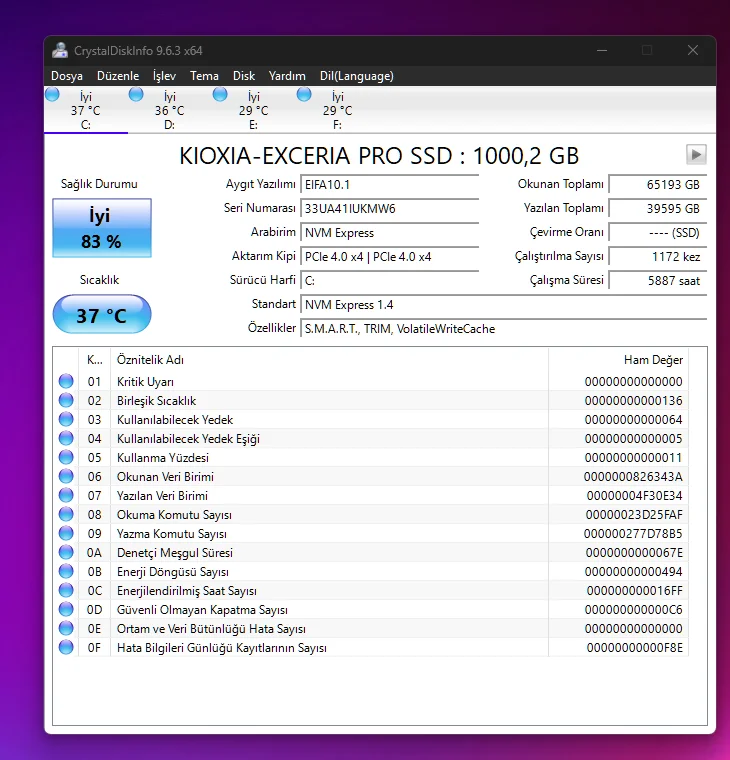Click status orb of Güvenli Olmayan Kapatma row
This screenshot has height=760, width=730.
[66, 609]
